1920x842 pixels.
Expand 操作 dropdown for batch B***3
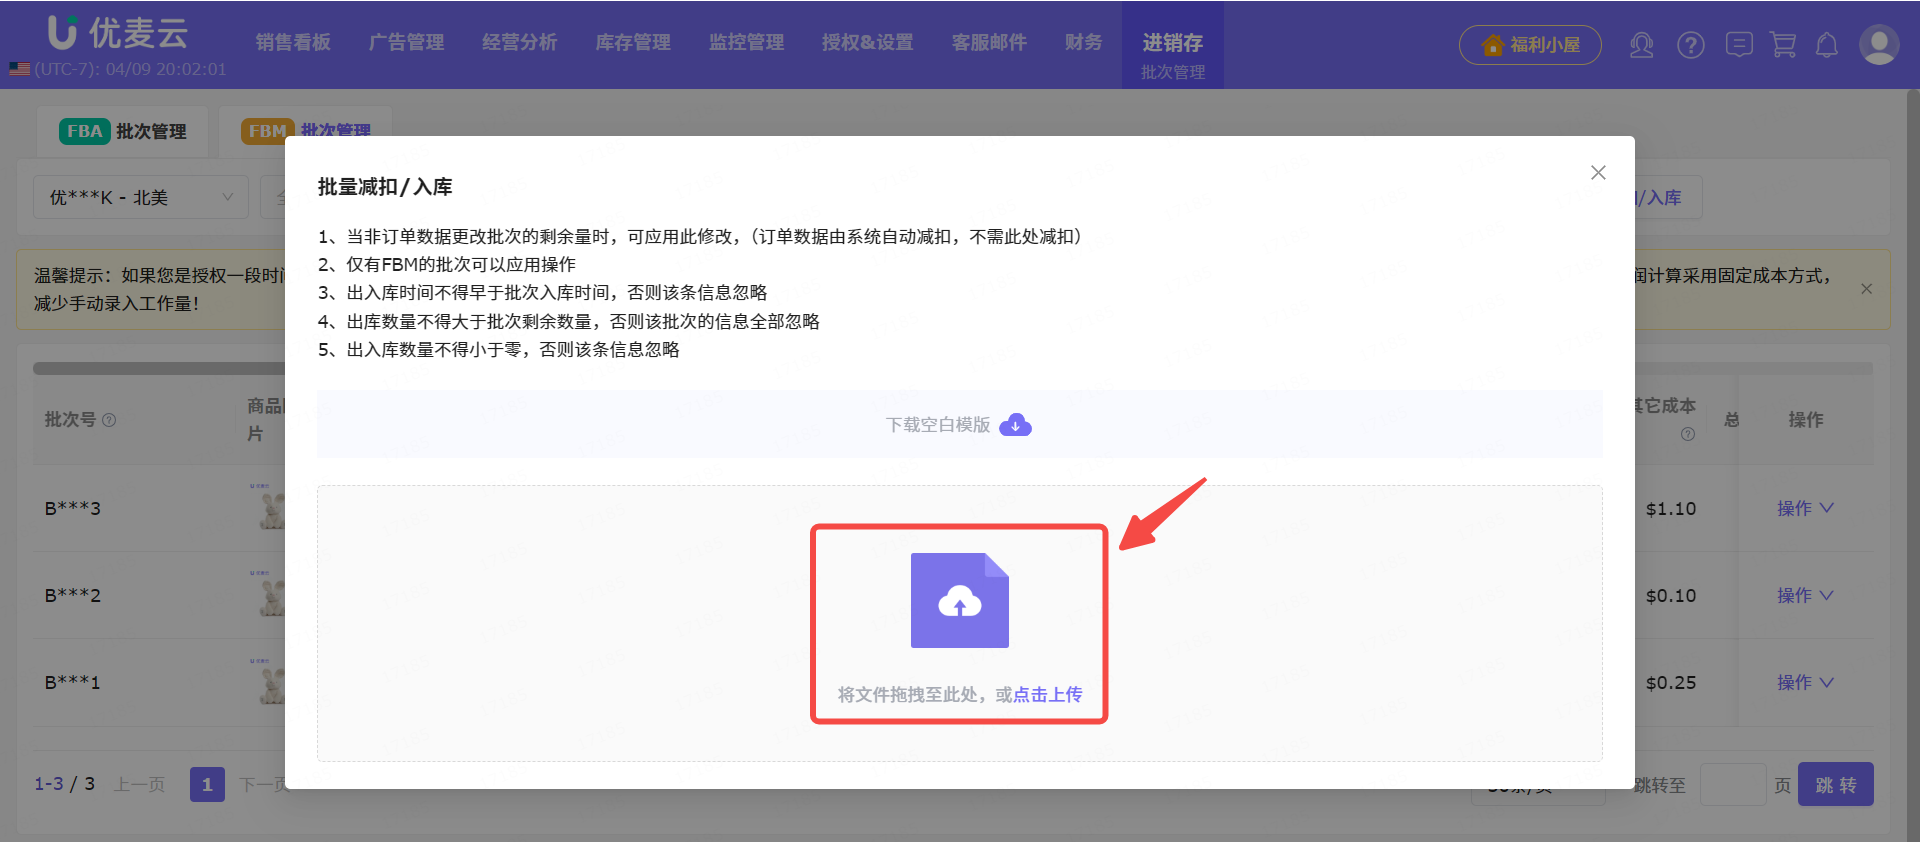(1804, 508)
